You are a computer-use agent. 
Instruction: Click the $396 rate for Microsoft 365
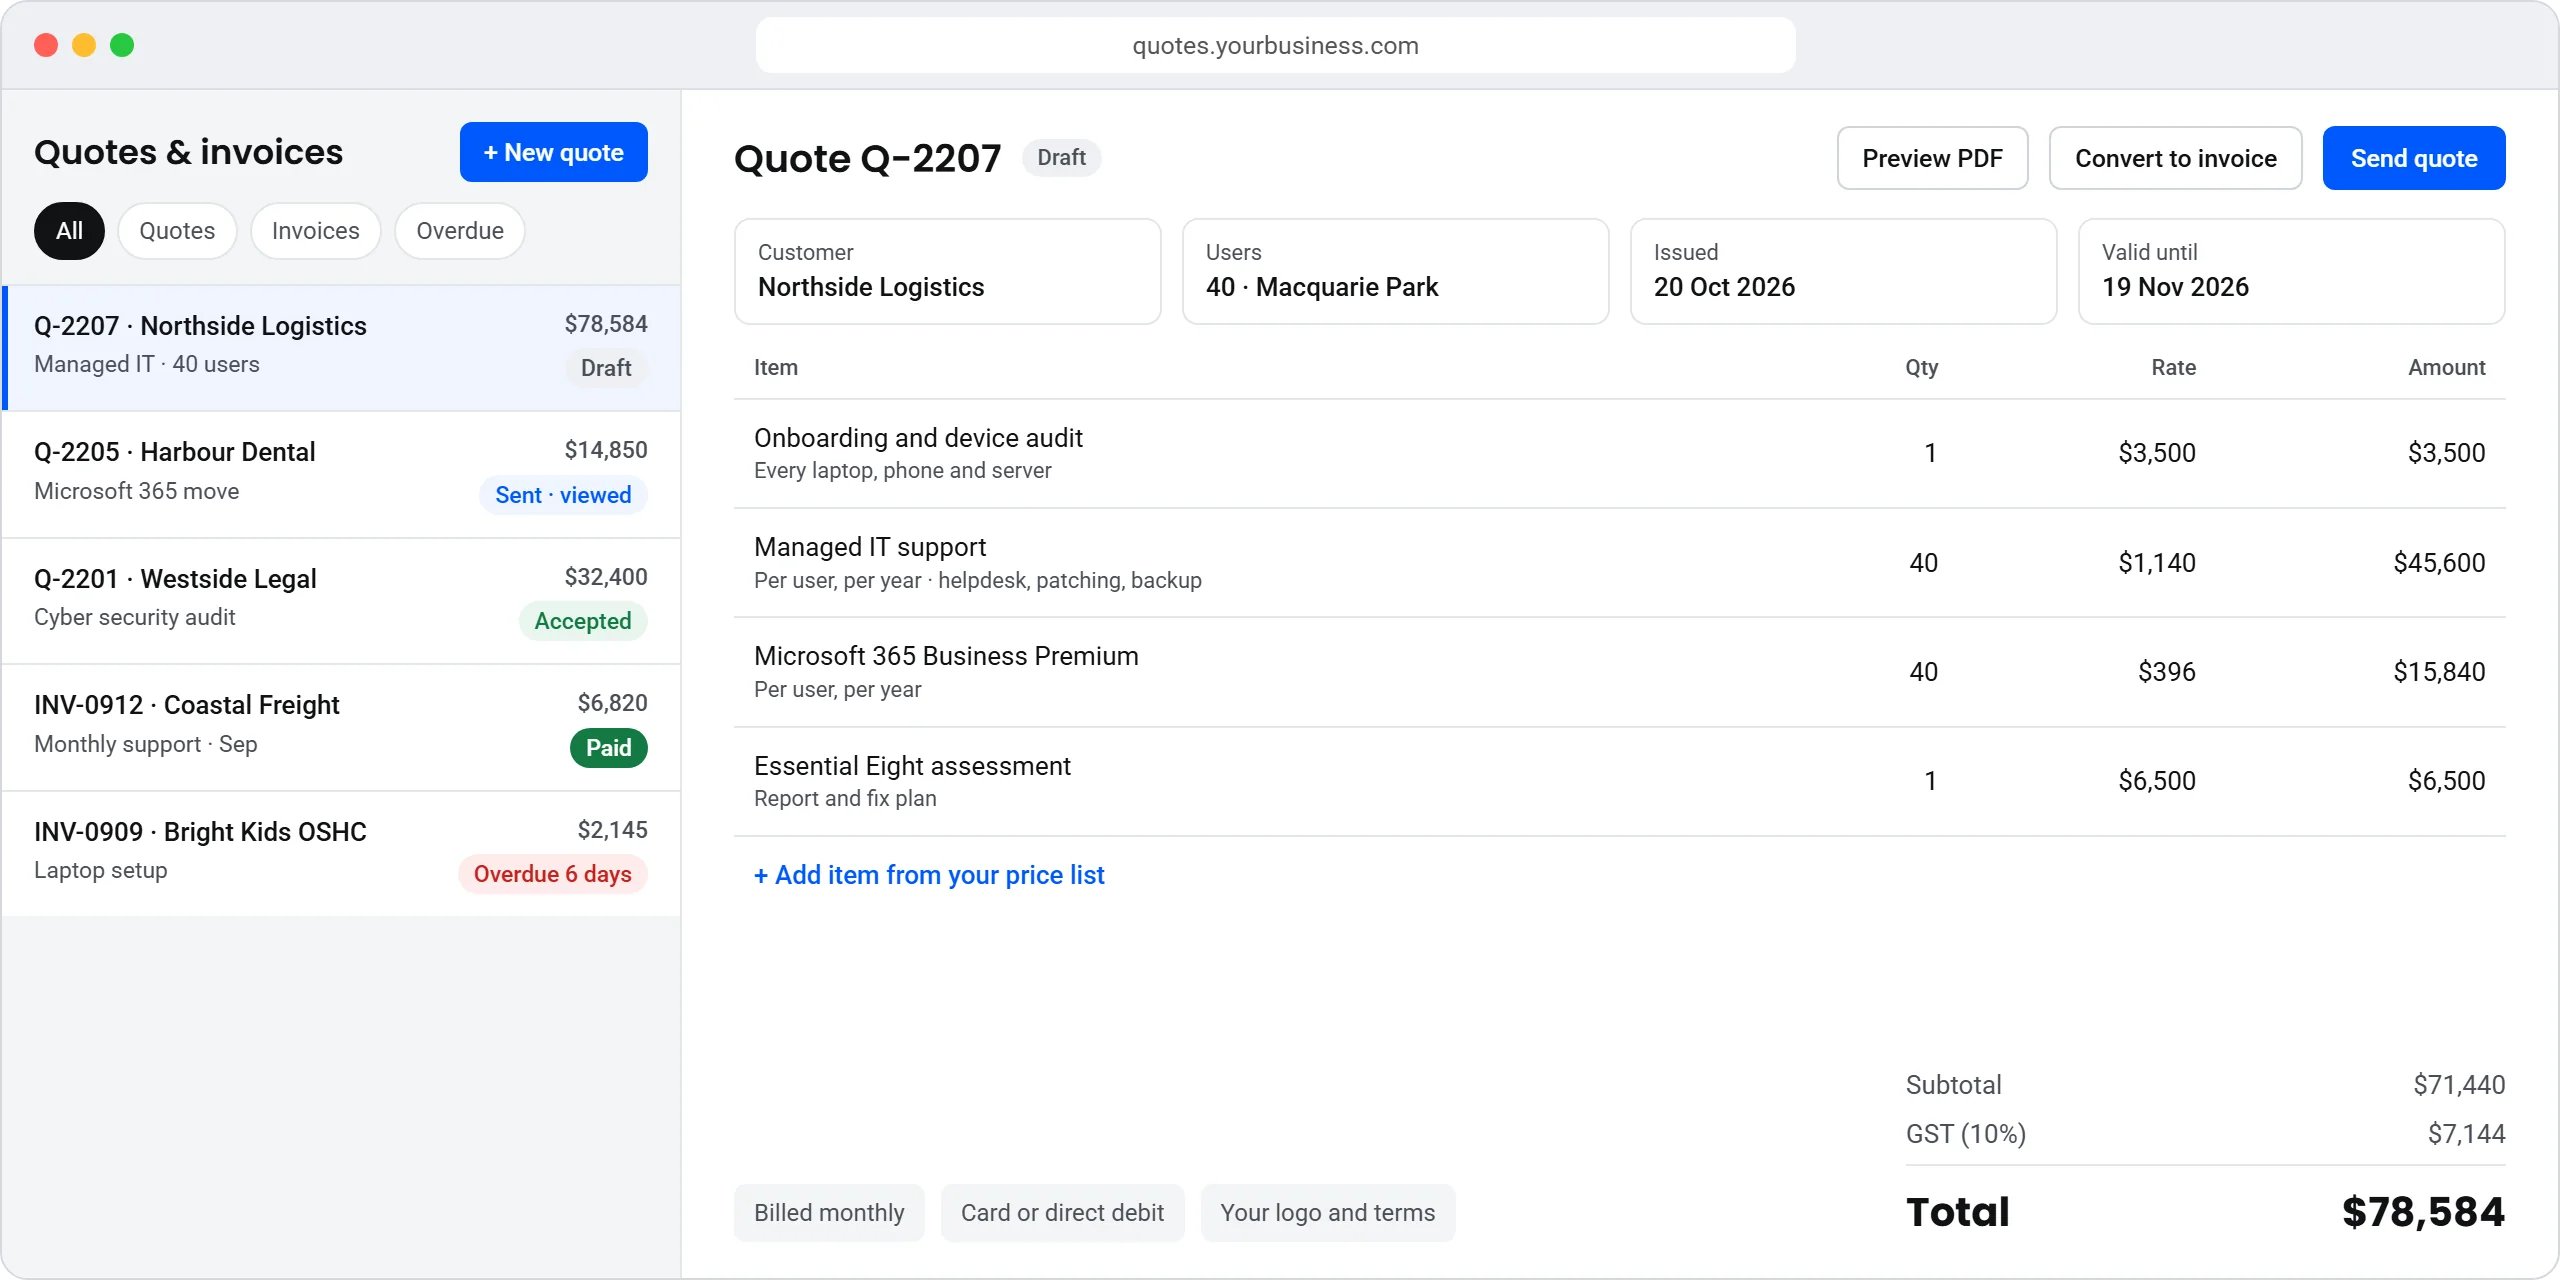[x=2166, y=672]
